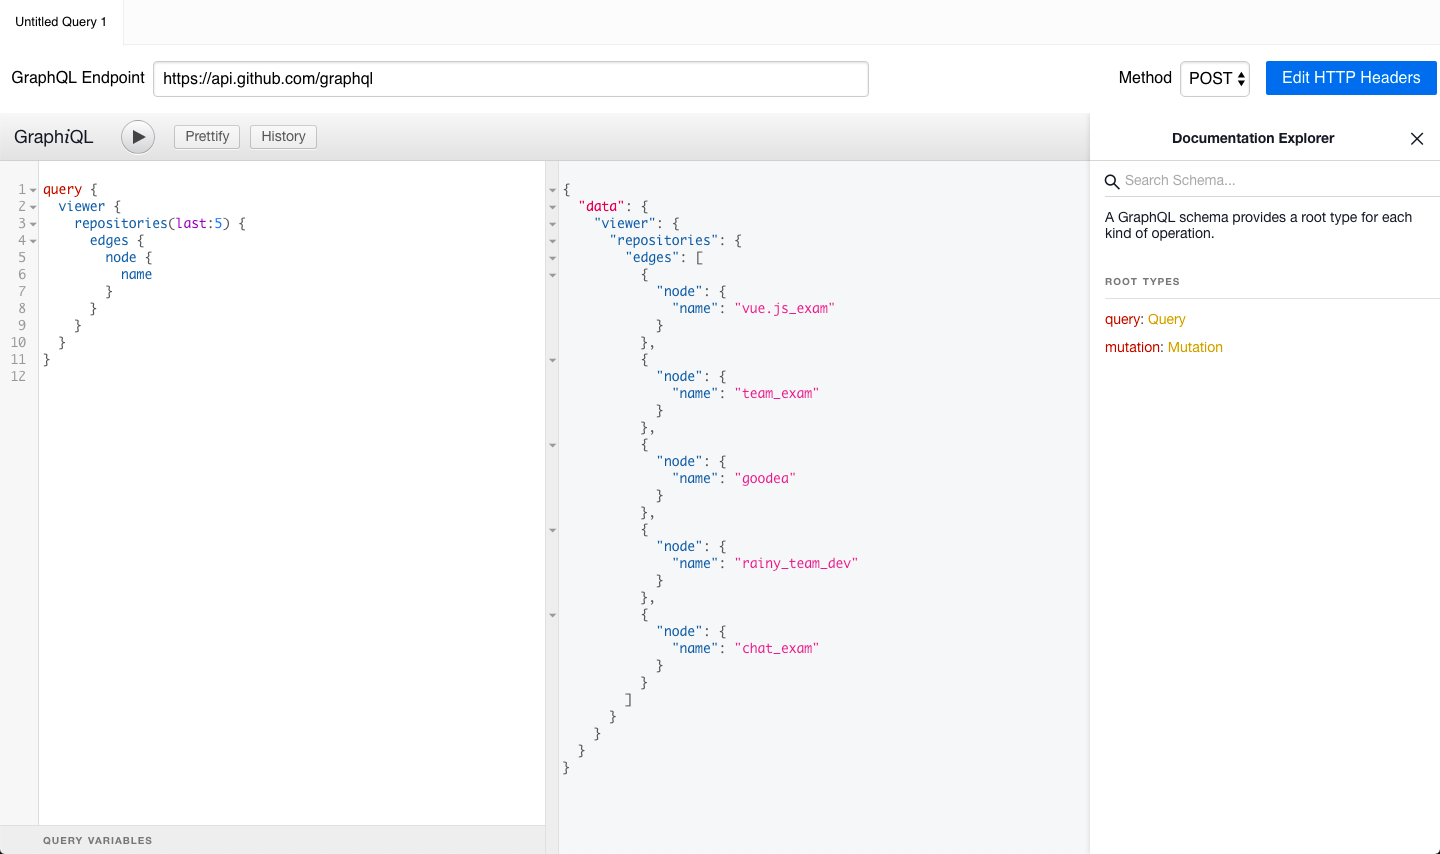The height and width of the screenshot is (854, 1440).
Task: Click the search magnifier icon in docs
Action: pos(1112,181)
